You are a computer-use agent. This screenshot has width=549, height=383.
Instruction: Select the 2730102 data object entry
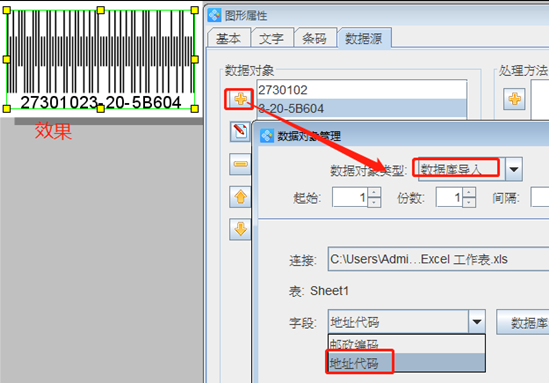tap(362, 90)
